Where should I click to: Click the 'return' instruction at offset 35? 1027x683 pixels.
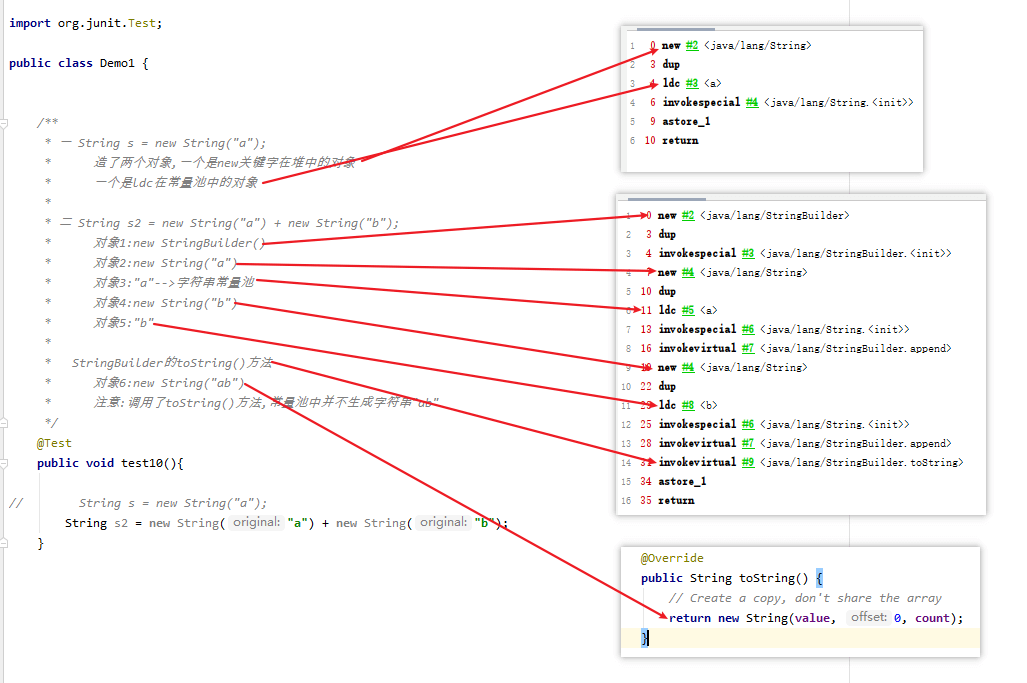(x=676, y=500)
